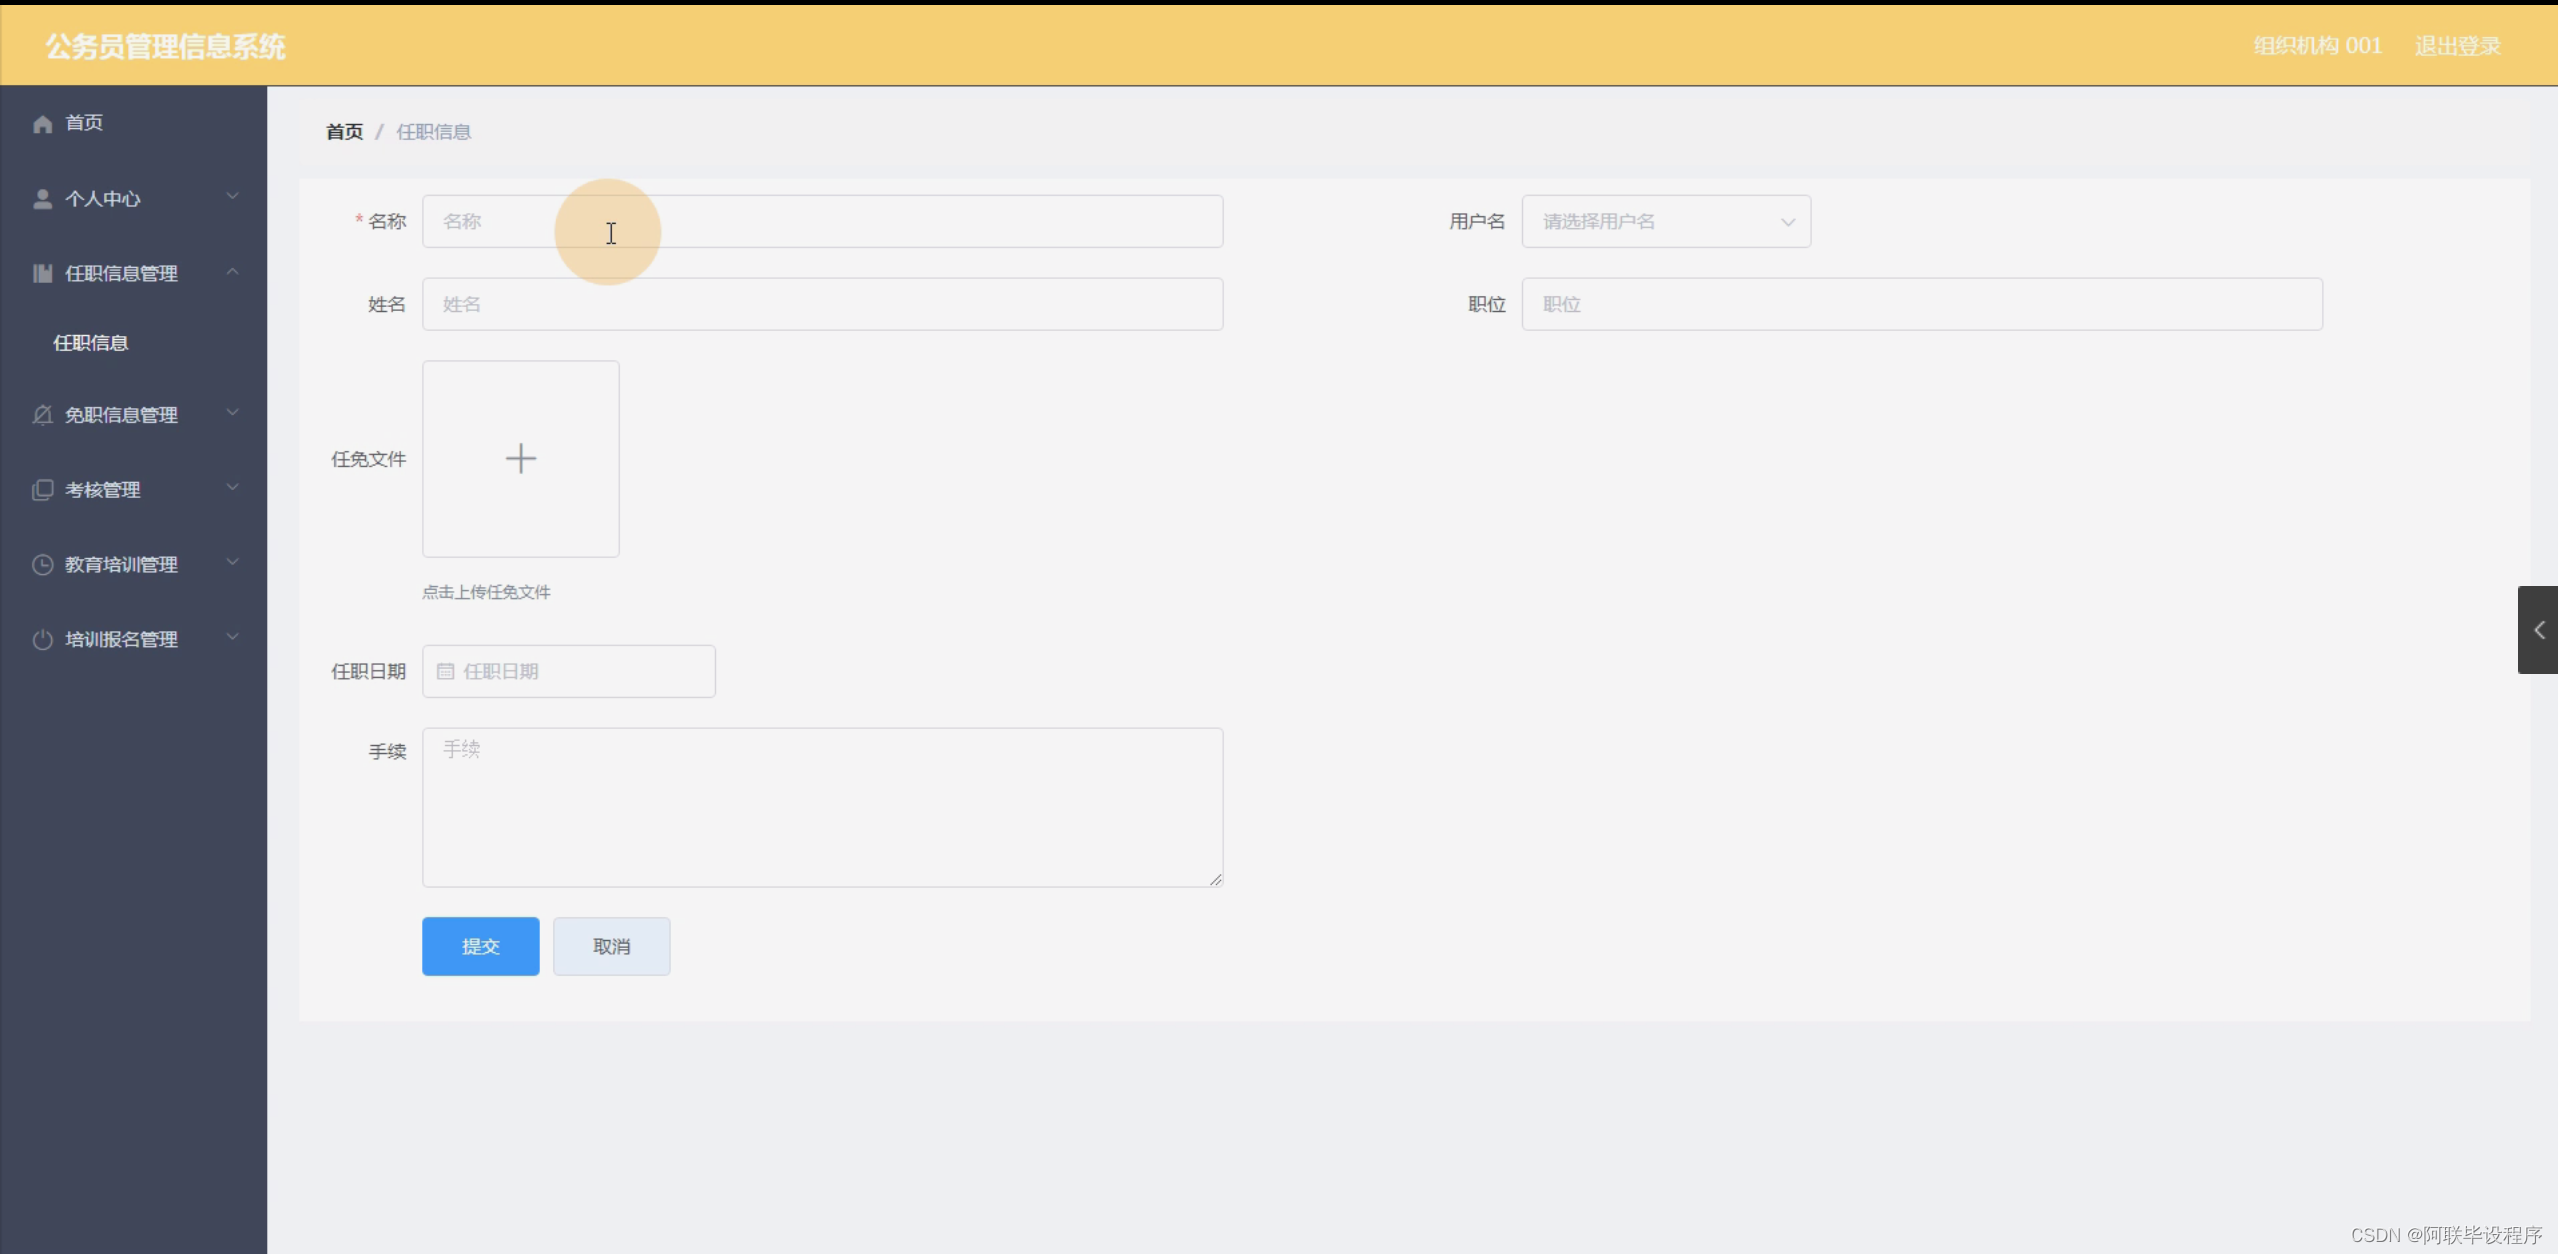Viewport: 2558px width, 1254px height.
Task: Open the 任职日期 date picker field
Action: tap(568, 671)
